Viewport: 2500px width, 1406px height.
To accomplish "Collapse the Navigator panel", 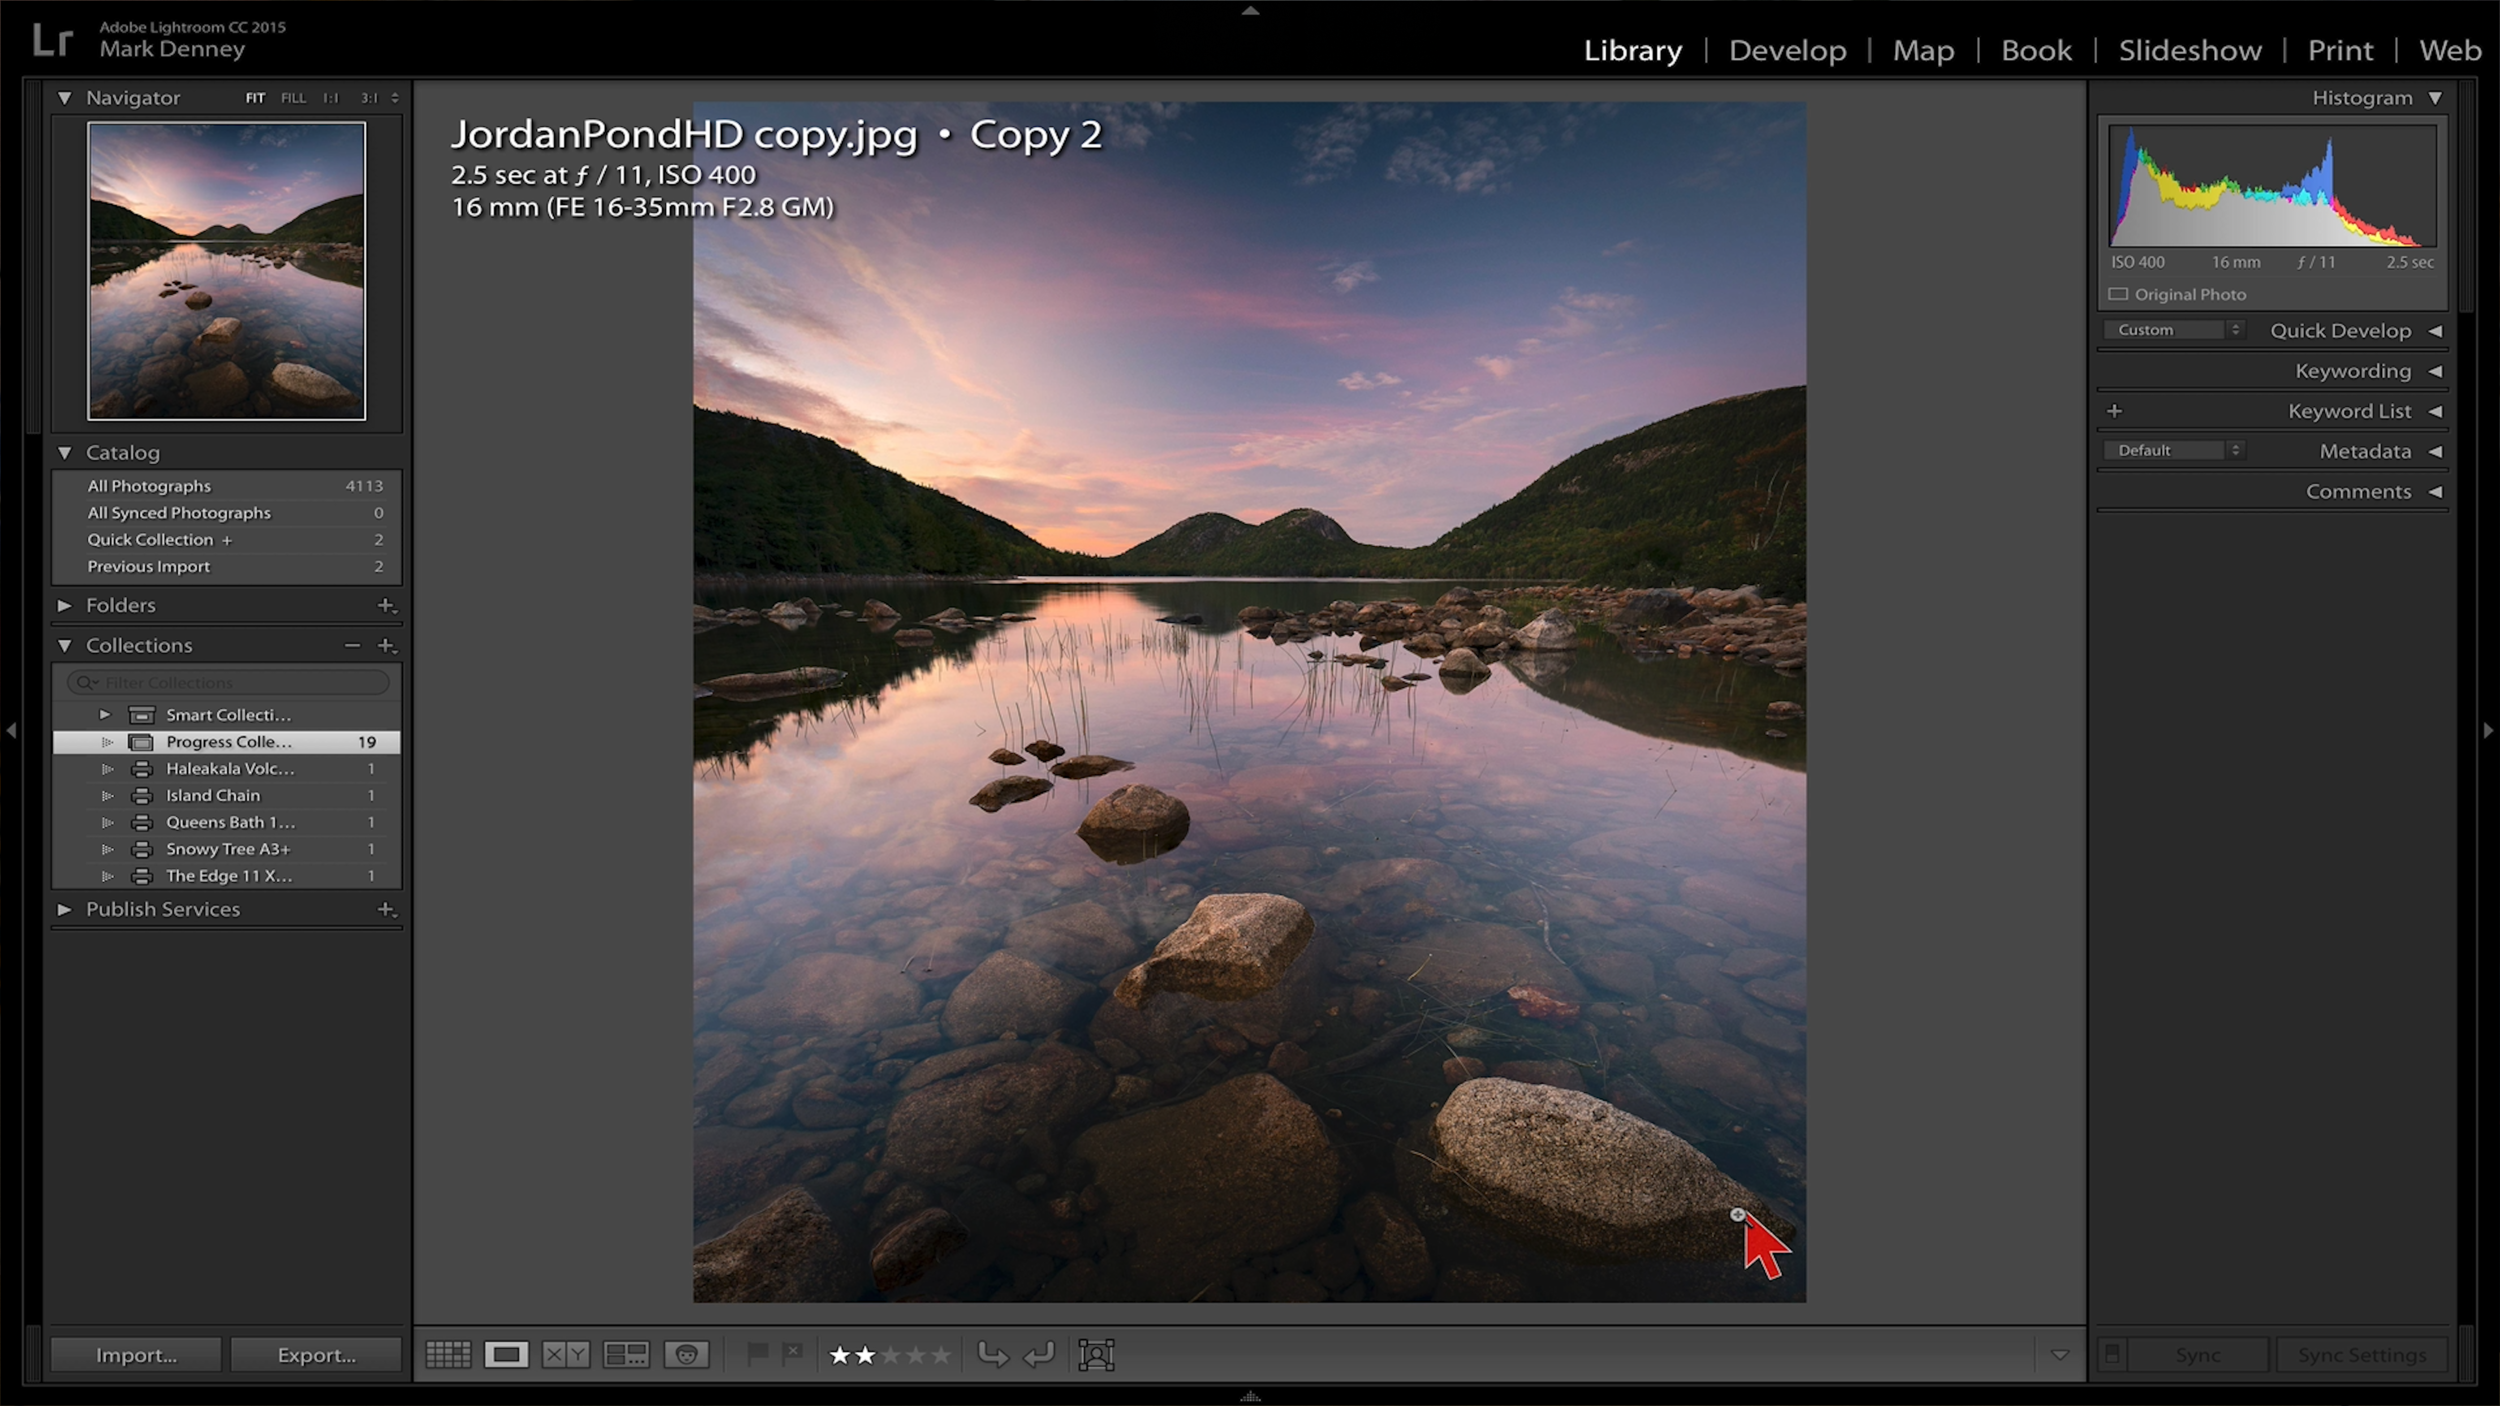I will pos(65,98).
